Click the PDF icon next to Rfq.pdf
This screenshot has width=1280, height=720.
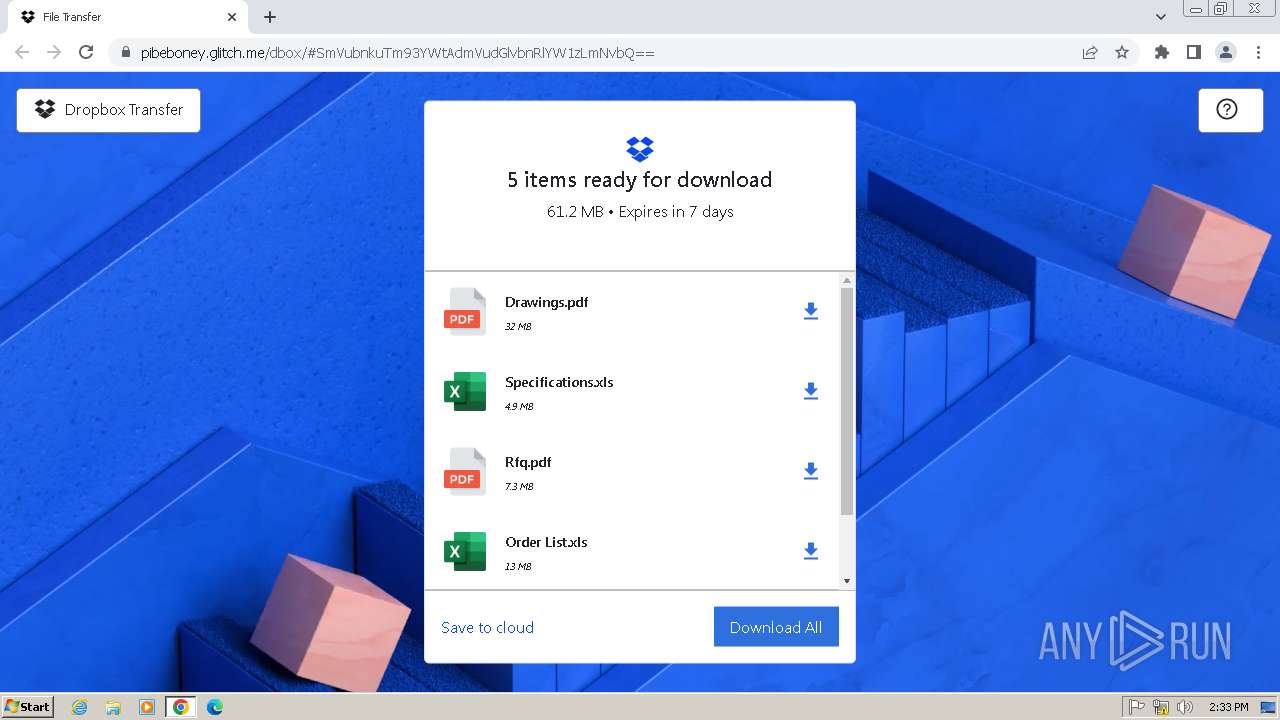click(465, 471)
